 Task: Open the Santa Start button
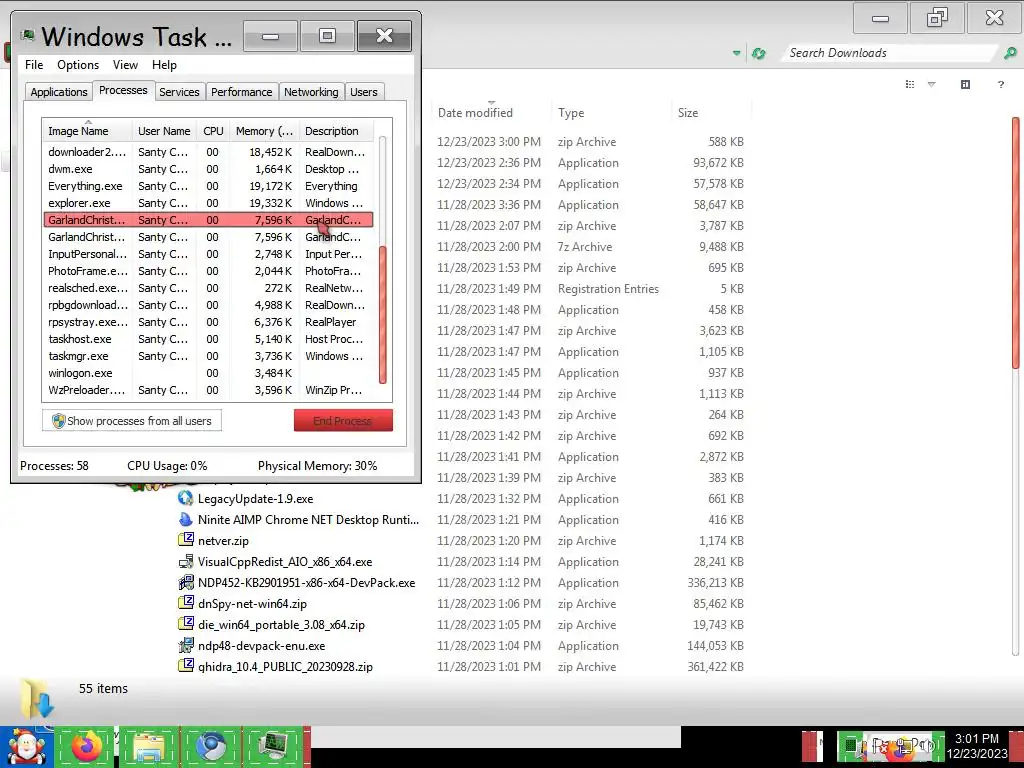click(x=26, y=746)
